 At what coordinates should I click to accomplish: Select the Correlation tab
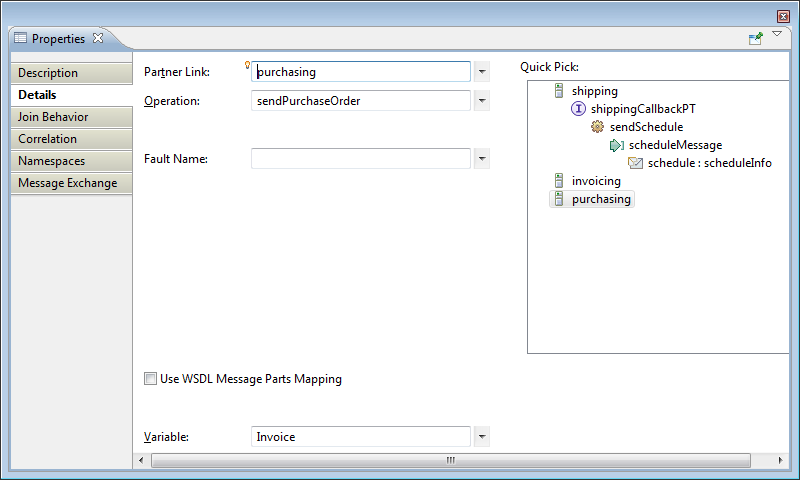(70, 139)
